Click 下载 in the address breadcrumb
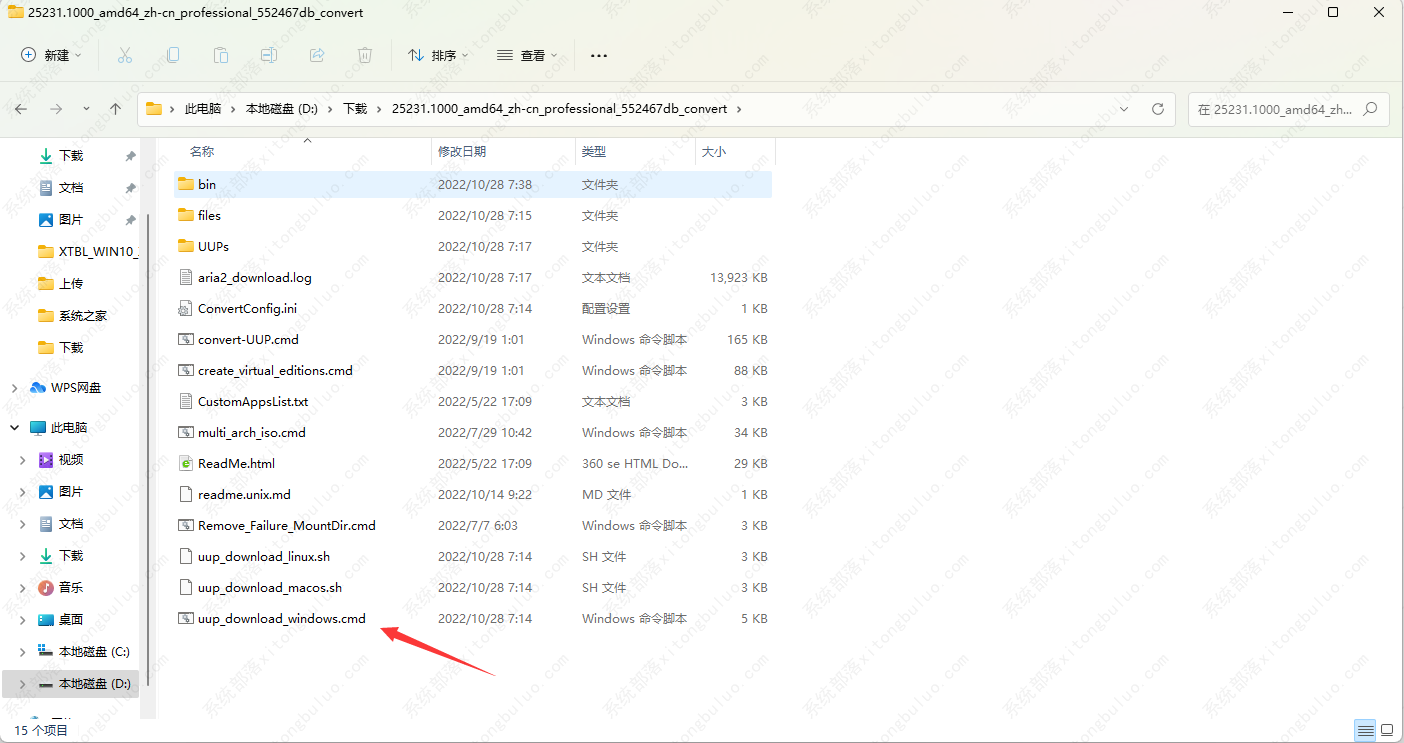The image size is (1404, 743). click(355, 109)
